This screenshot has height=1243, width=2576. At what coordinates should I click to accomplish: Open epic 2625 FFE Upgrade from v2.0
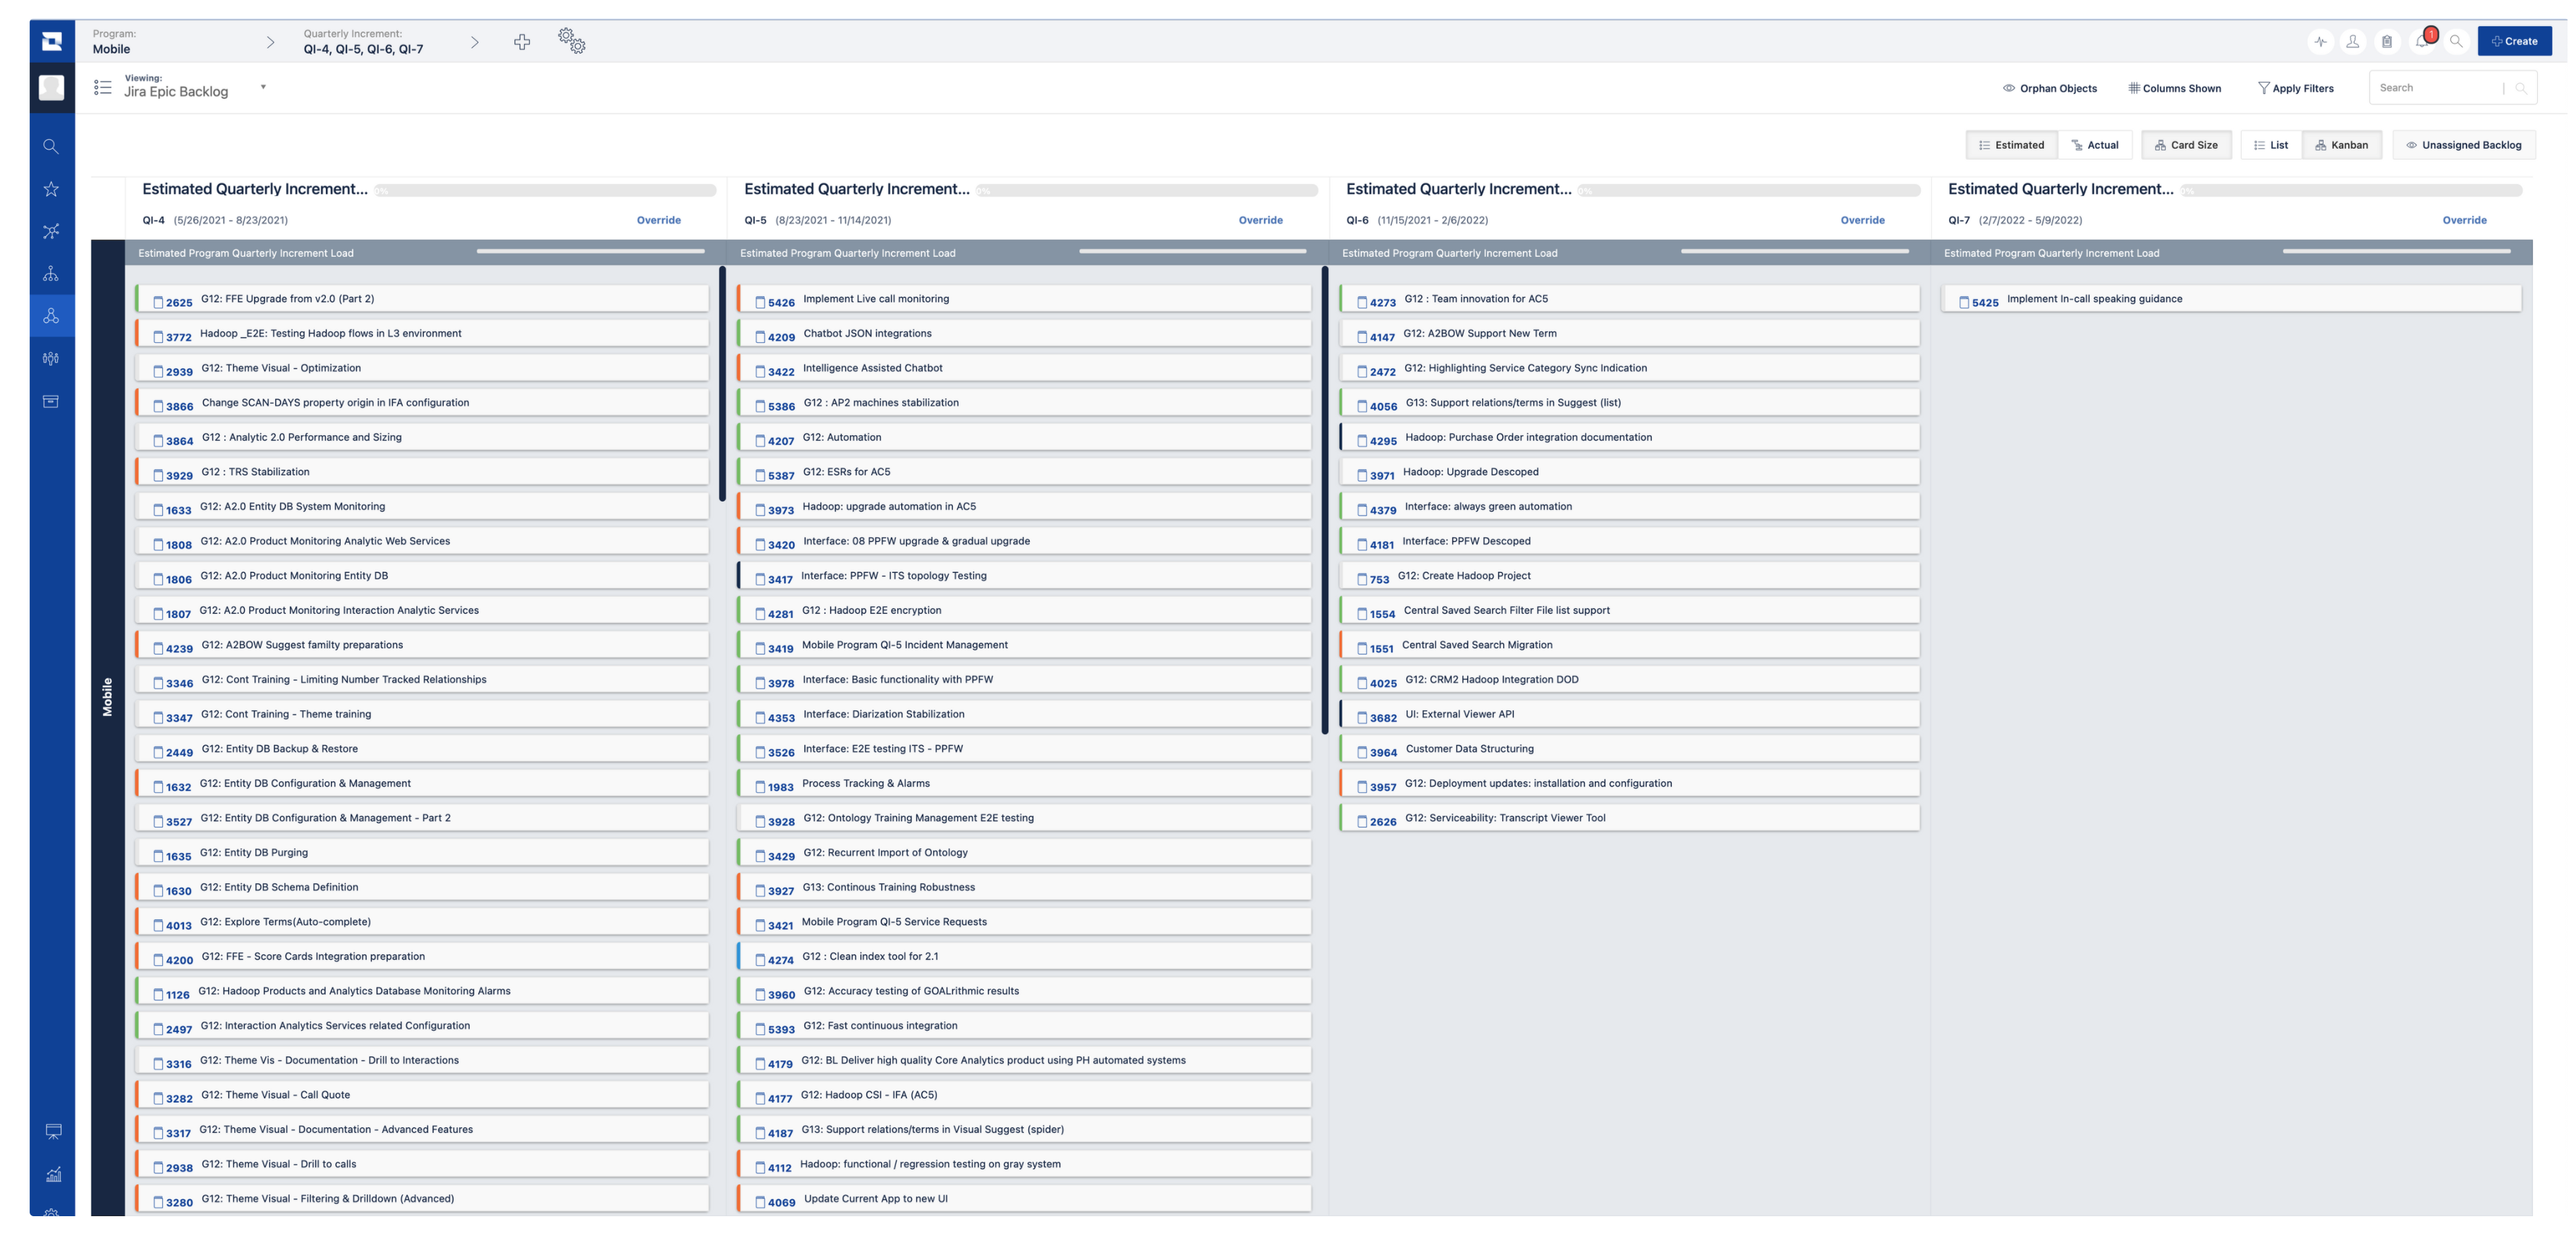[x=422, y=299]
